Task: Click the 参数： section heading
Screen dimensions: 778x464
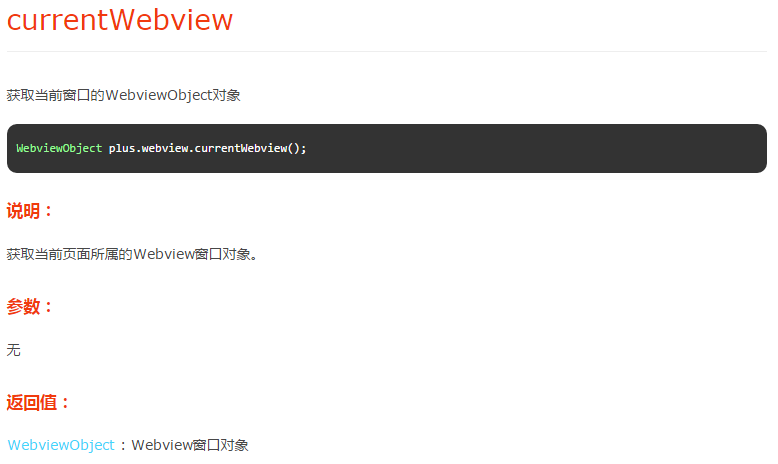Action: coord(29,306)
